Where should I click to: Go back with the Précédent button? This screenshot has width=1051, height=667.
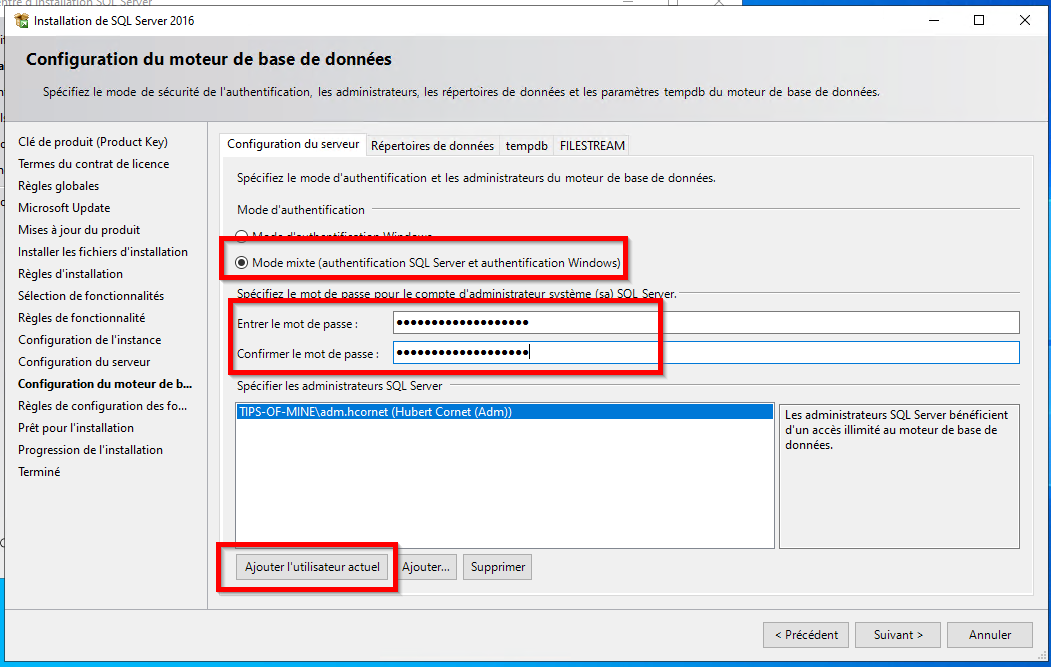pyautogui.click(x=806, y=635)
